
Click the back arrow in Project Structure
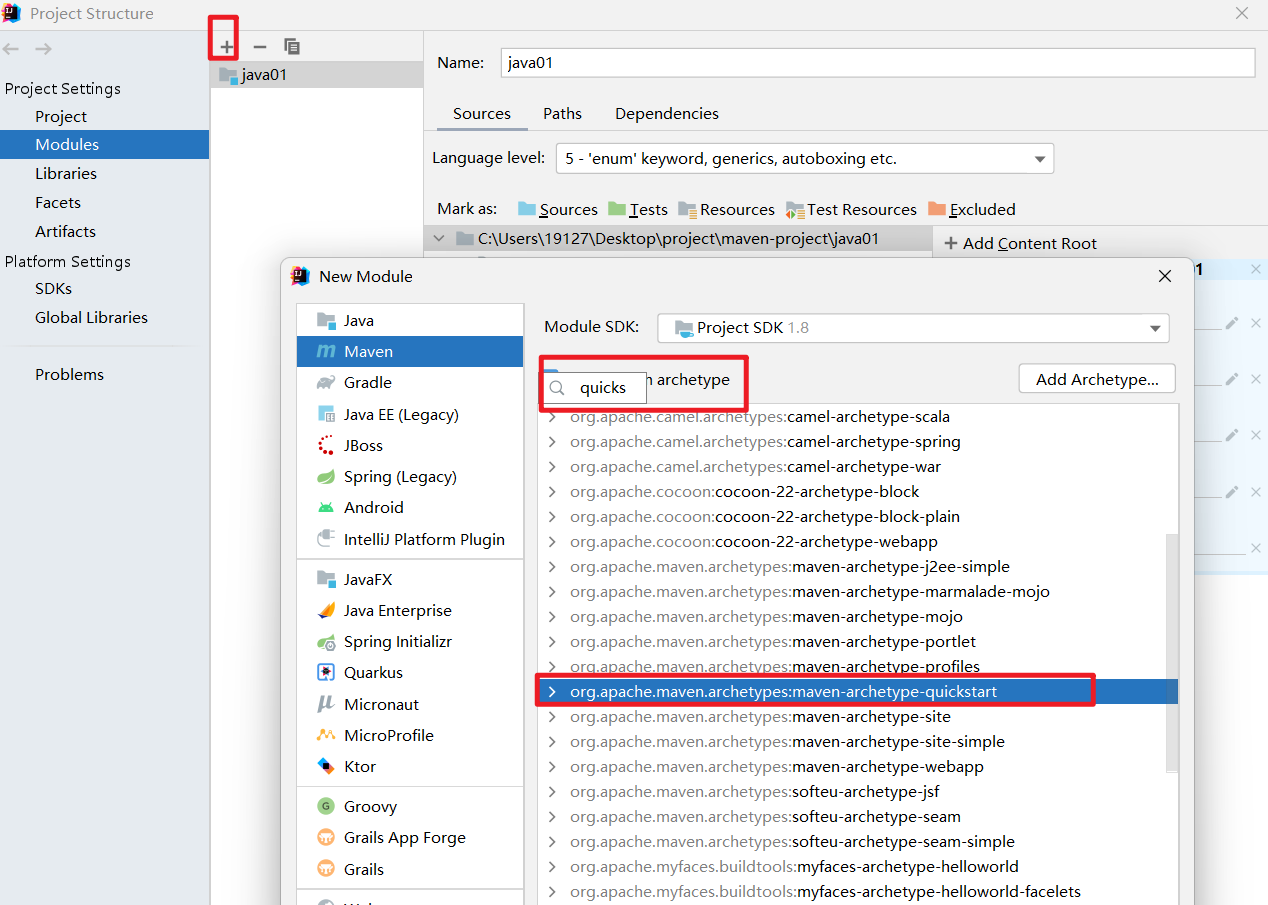(x=12, y=49)
